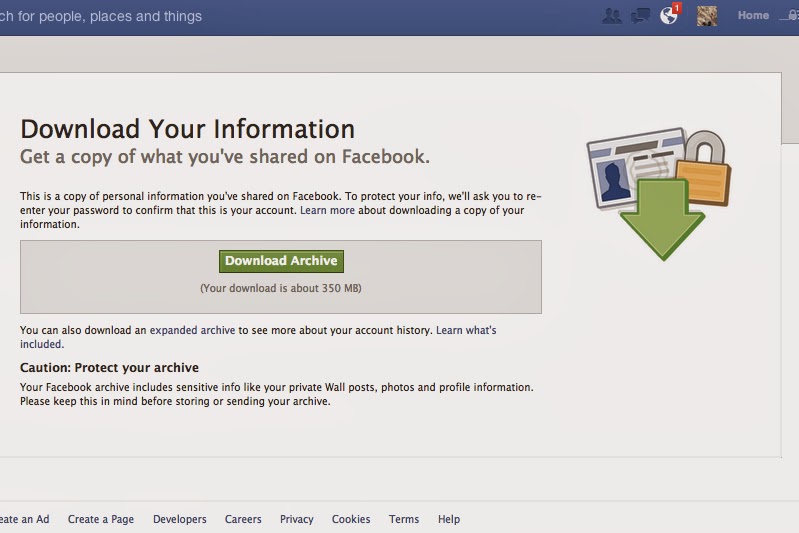Click the Download Archive button
Image resolution: width=799 pixels, height=533 pixels.
coord(281,261)
